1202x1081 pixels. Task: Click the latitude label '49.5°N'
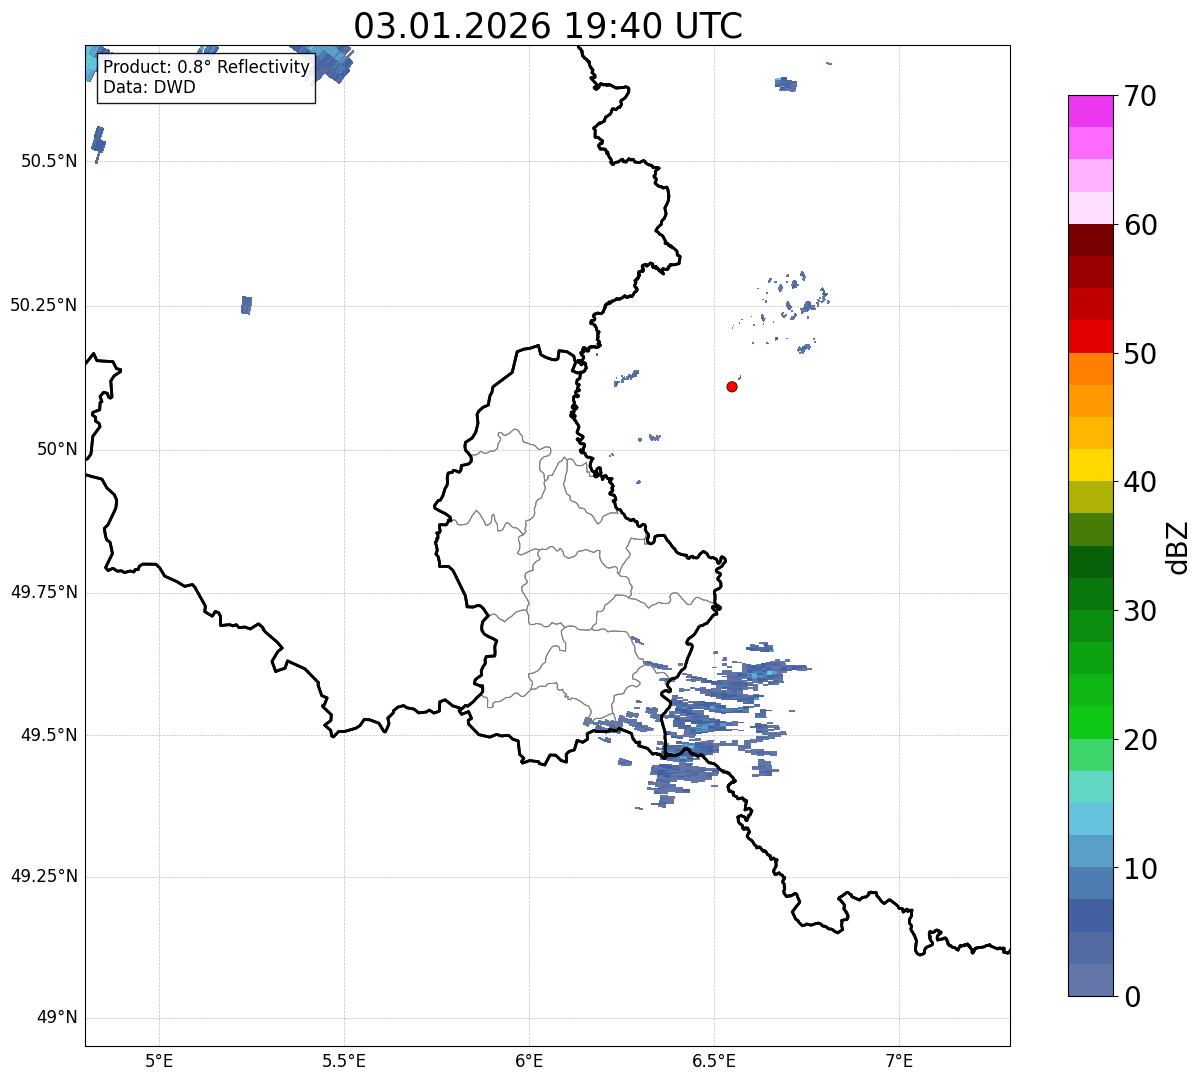click(49, 735)
